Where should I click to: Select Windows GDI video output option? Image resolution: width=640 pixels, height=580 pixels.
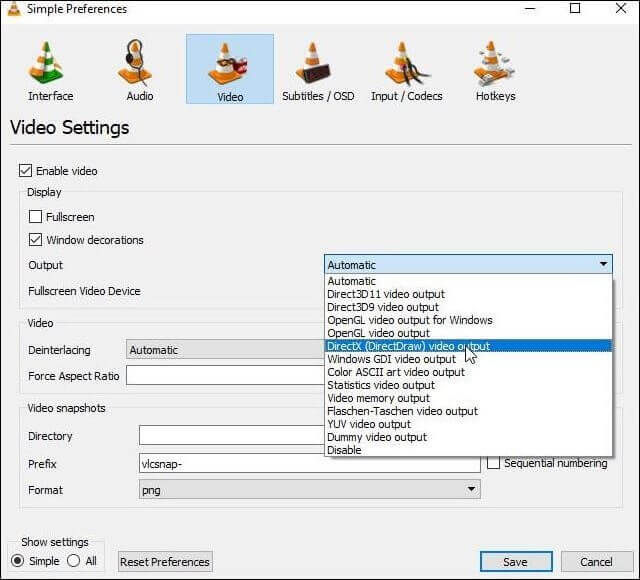pyautogui.click(x=391, y=359)
